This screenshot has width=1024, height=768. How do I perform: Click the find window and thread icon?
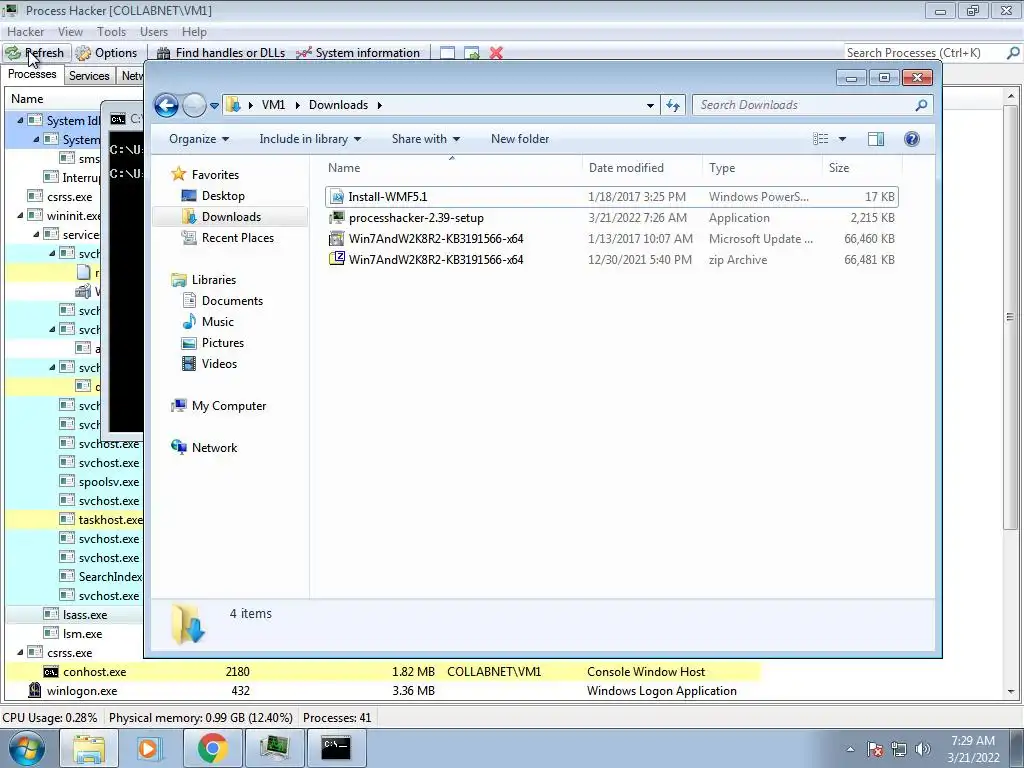(472, 53)
